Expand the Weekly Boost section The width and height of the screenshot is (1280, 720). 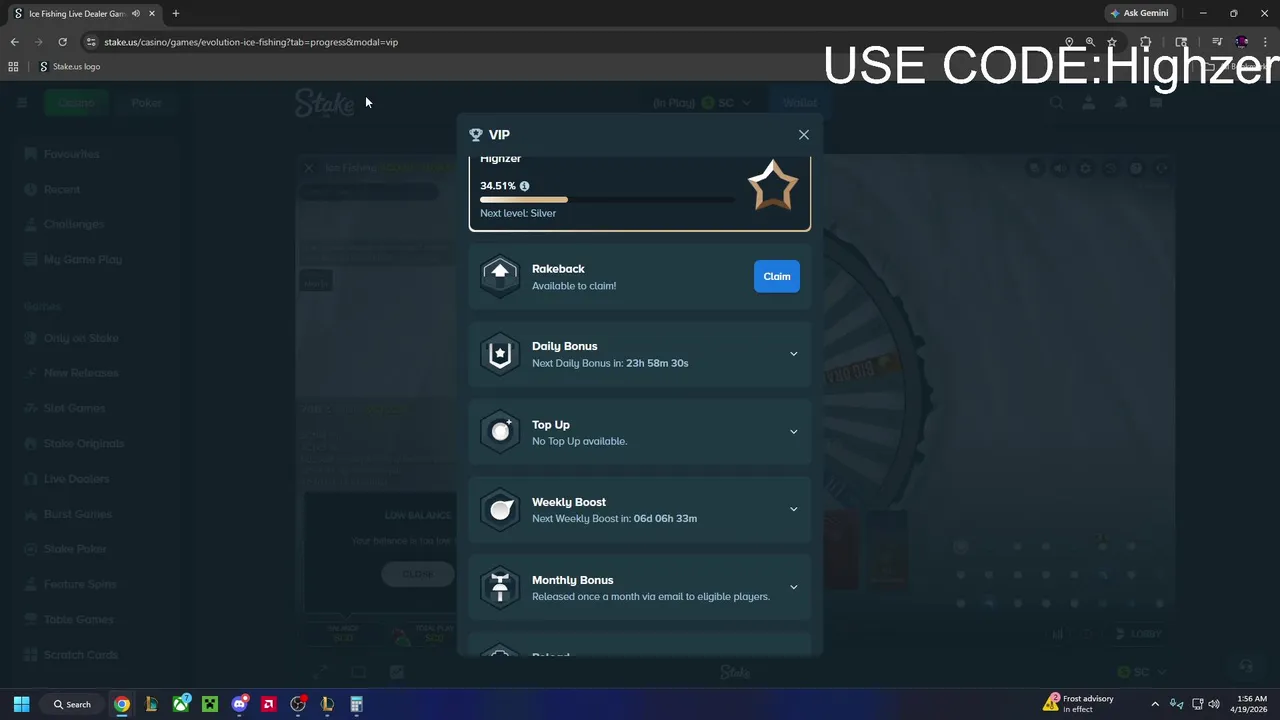coord(794,509)
